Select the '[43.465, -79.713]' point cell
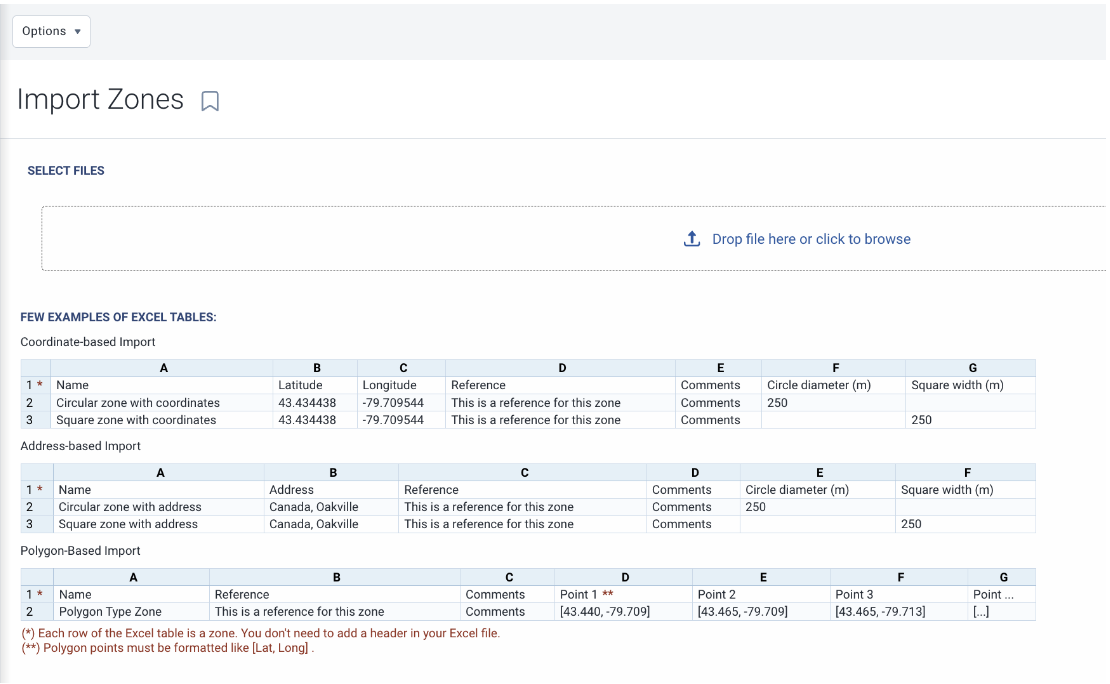This screenshot has width=1110, height=684. pyautogui.click(x=880, y=611)
